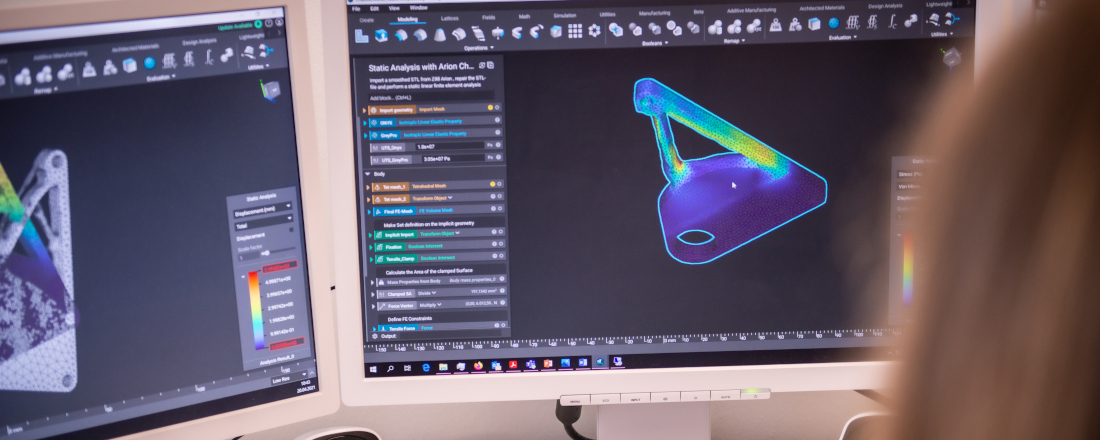Click the plain blue cube Evaluation icon
The width and height of the screenshot is (1100, 440).
[x=814, y=24]
